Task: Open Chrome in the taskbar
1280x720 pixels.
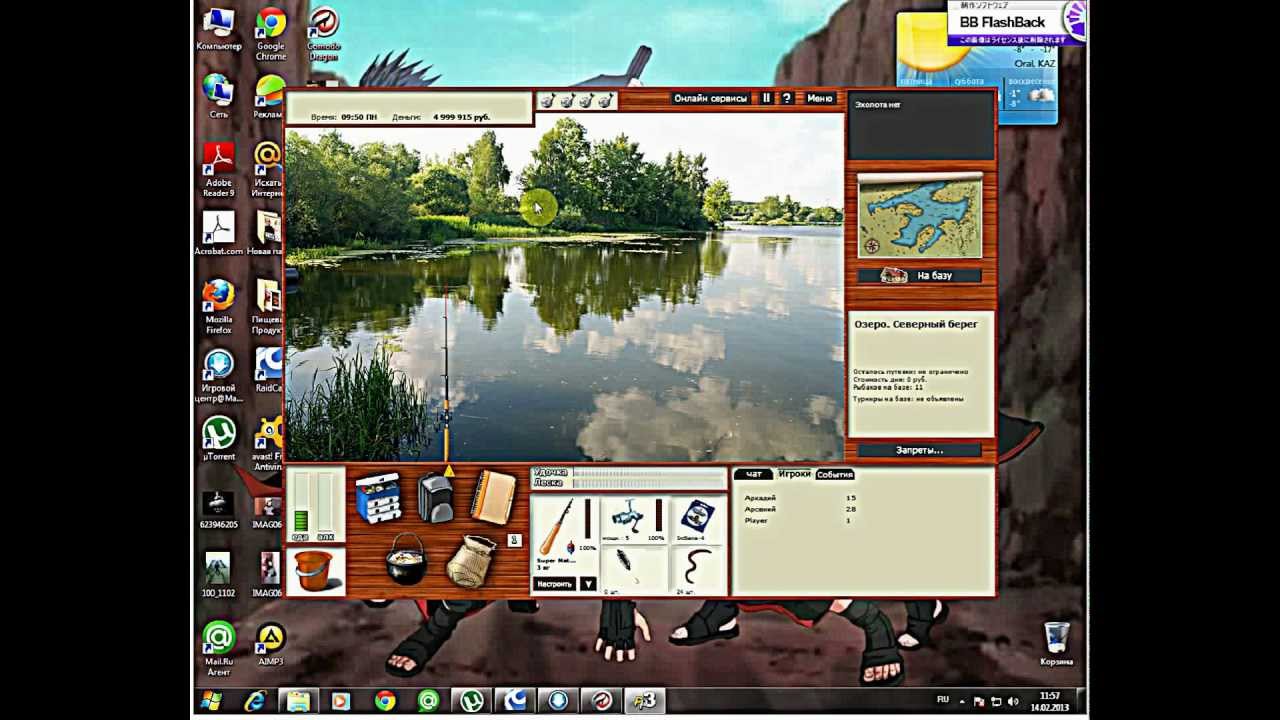Action: coord(385,701)
